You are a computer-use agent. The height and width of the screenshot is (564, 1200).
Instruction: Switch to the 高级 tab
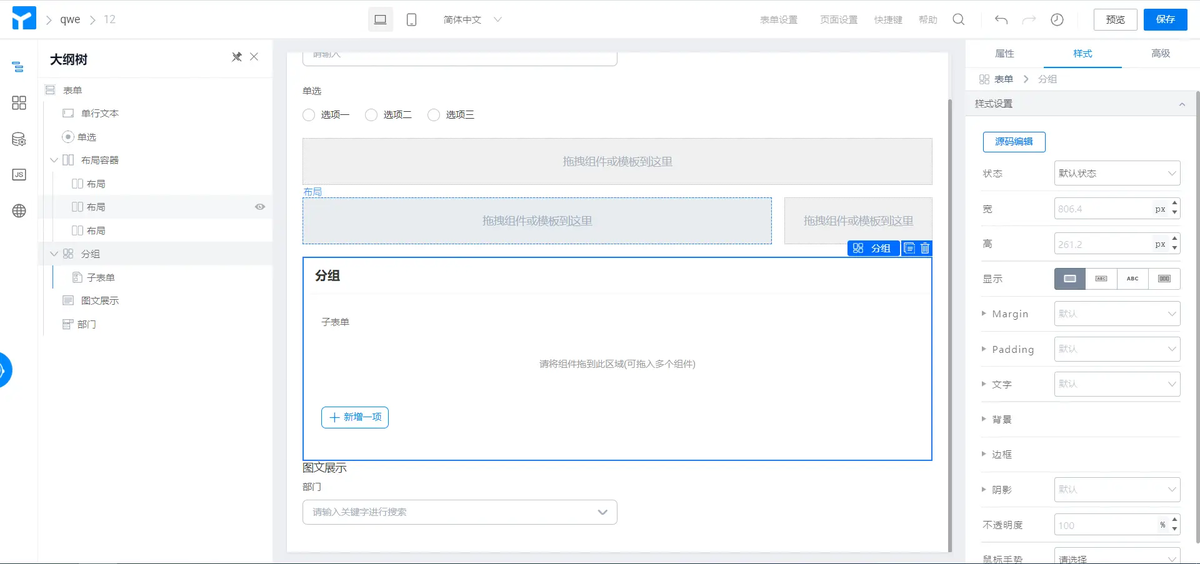[1160, 53]
